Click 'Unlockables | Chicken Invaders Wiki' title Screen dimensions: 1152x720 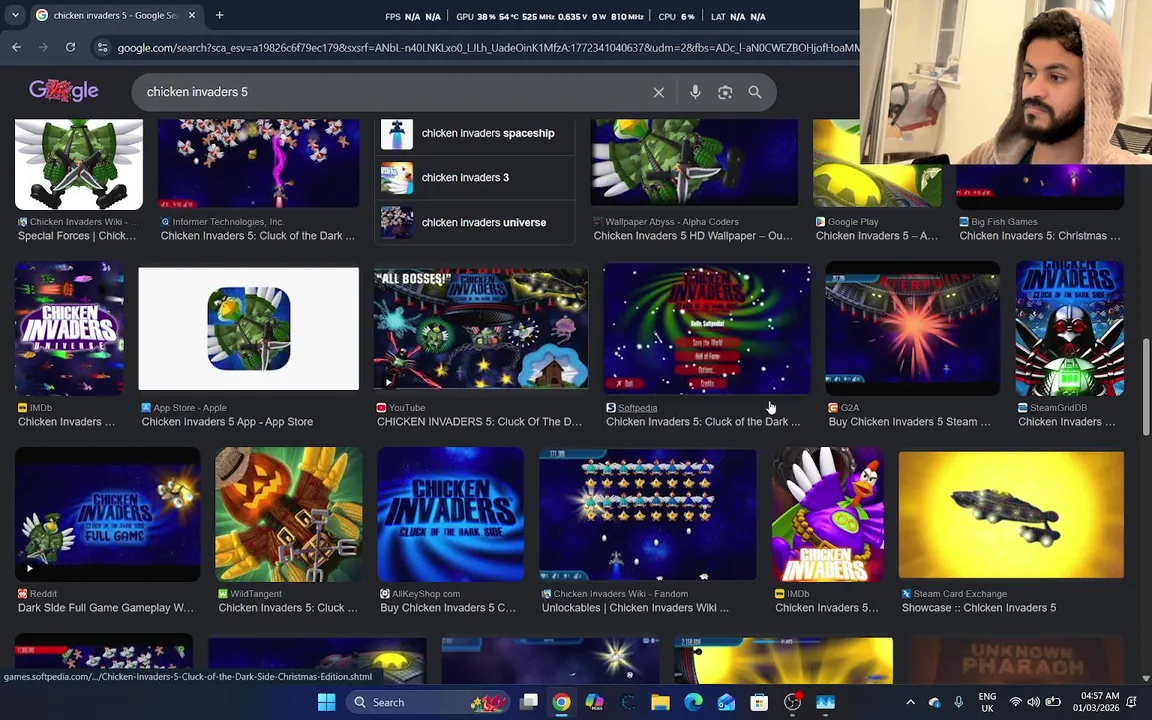[635, 608]
